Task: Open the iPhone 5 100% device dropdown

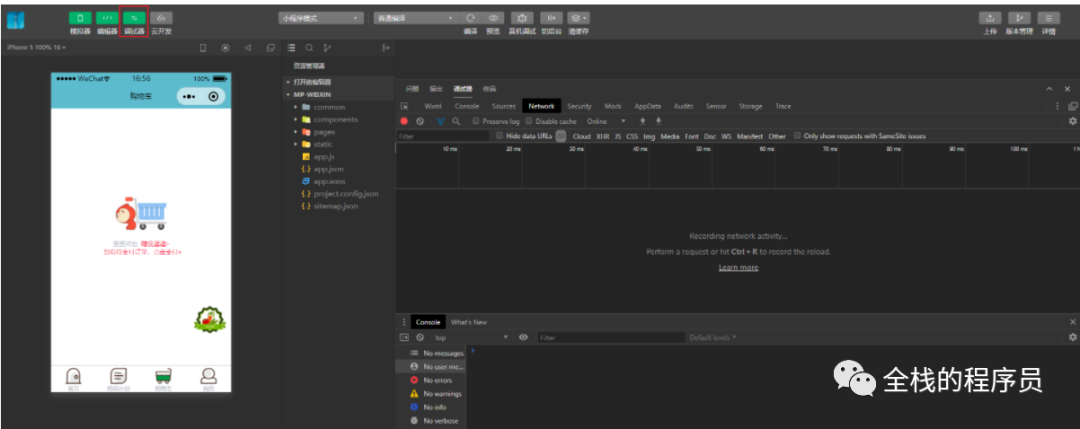Action: [36, 48]
